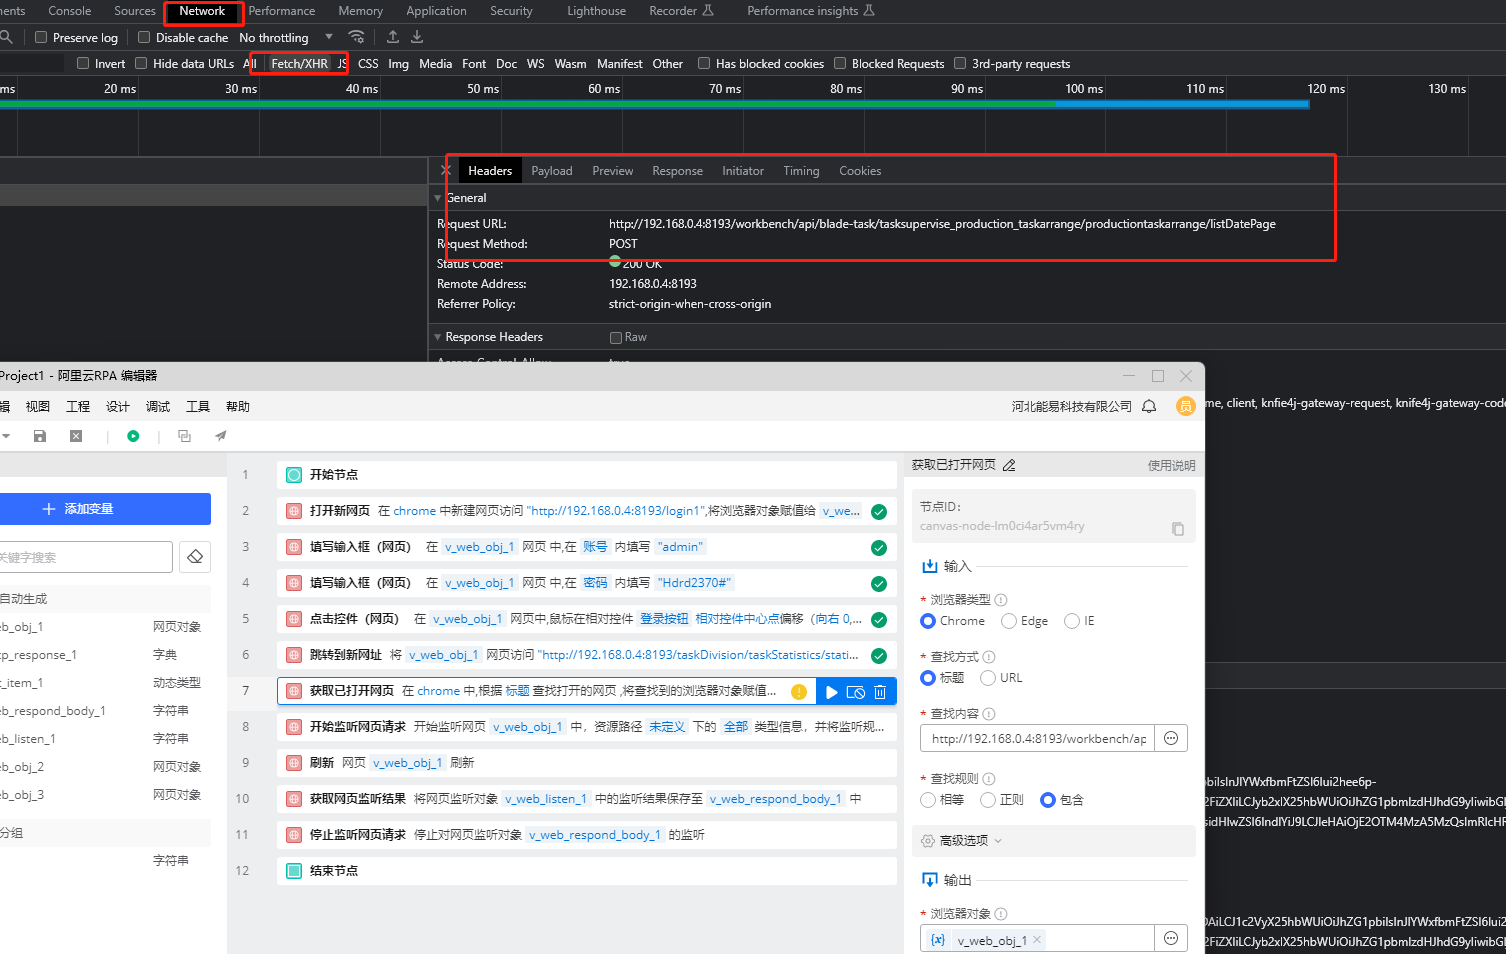The width and height of the screenshot is (1506, 954).
Task: Enable the Invert filter checkbox
Action: [83, 63]
